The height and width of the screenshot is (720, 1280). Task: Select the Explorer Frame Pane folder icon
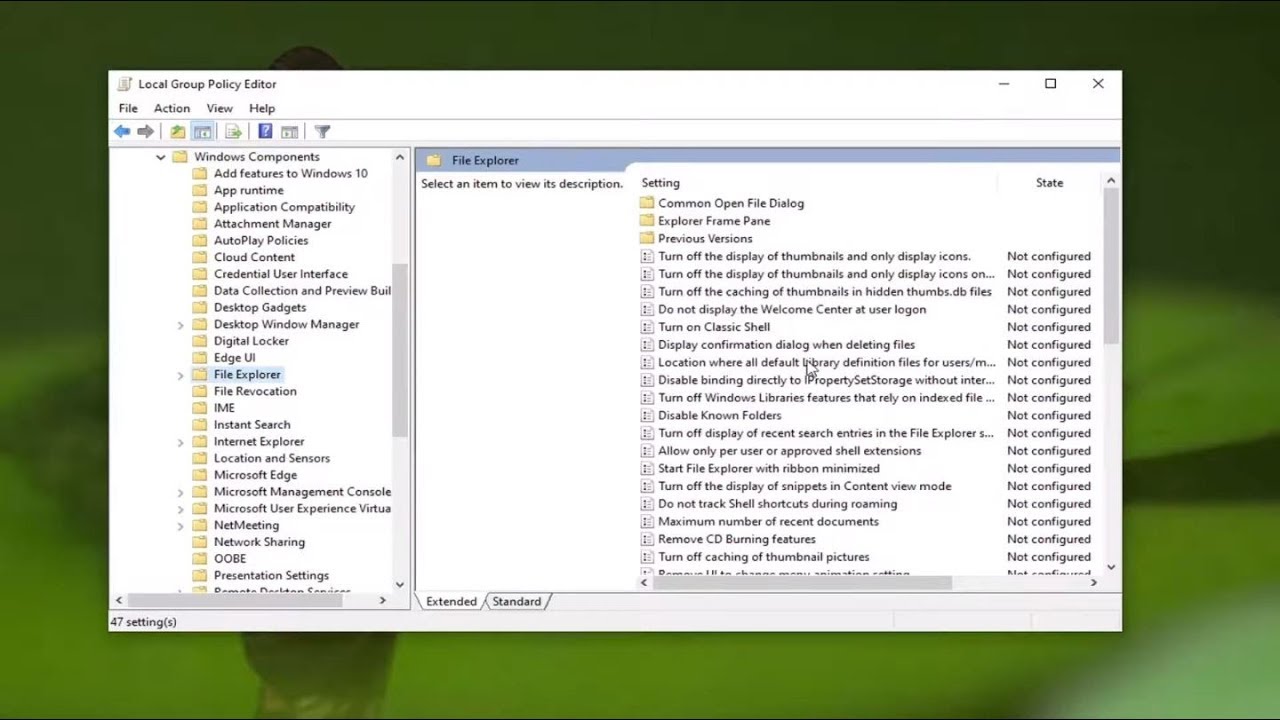click(x=647, y=221)
